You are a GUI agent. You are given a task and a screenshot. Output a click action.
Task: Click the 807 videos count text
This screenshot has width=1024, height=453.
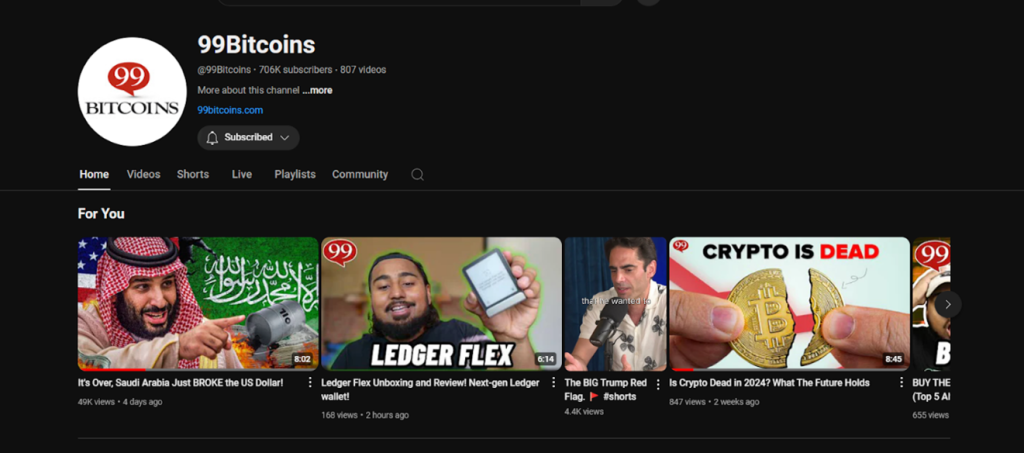tap(363, 70)
